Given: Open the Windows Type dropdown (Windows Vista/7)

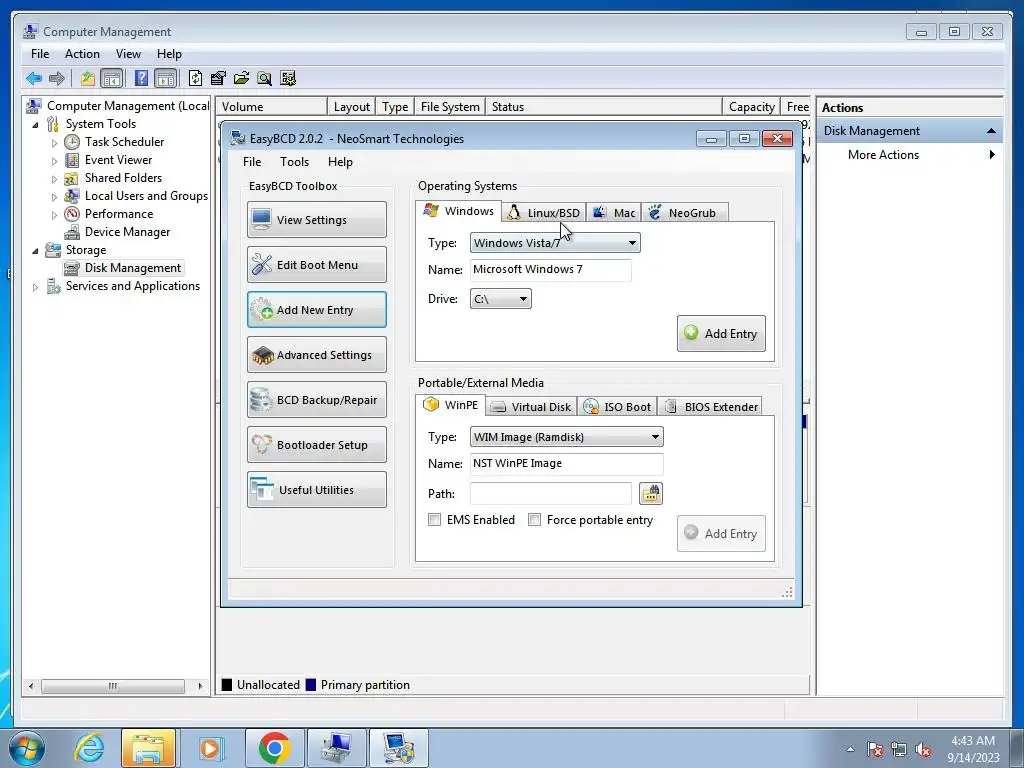Looking at the screenshot, I should pos(555,243).
